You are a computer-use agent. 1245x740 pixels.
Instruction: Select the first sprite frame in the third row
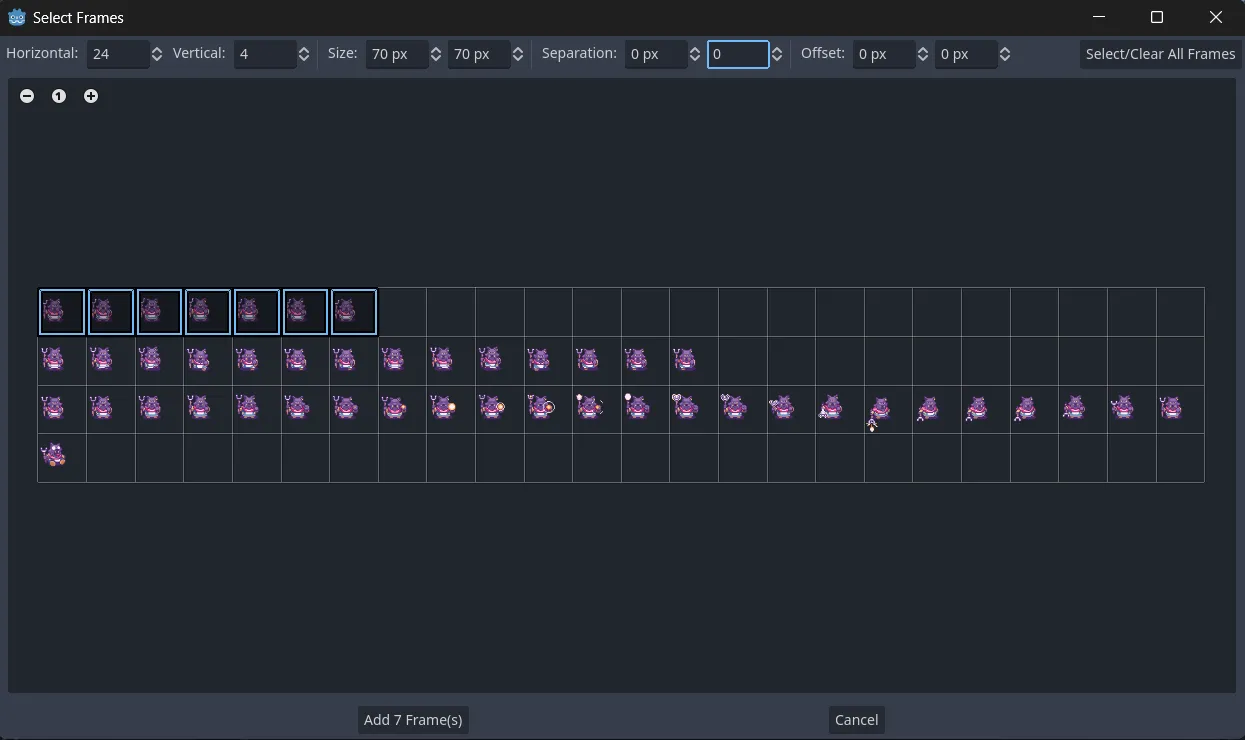(62, 409)
